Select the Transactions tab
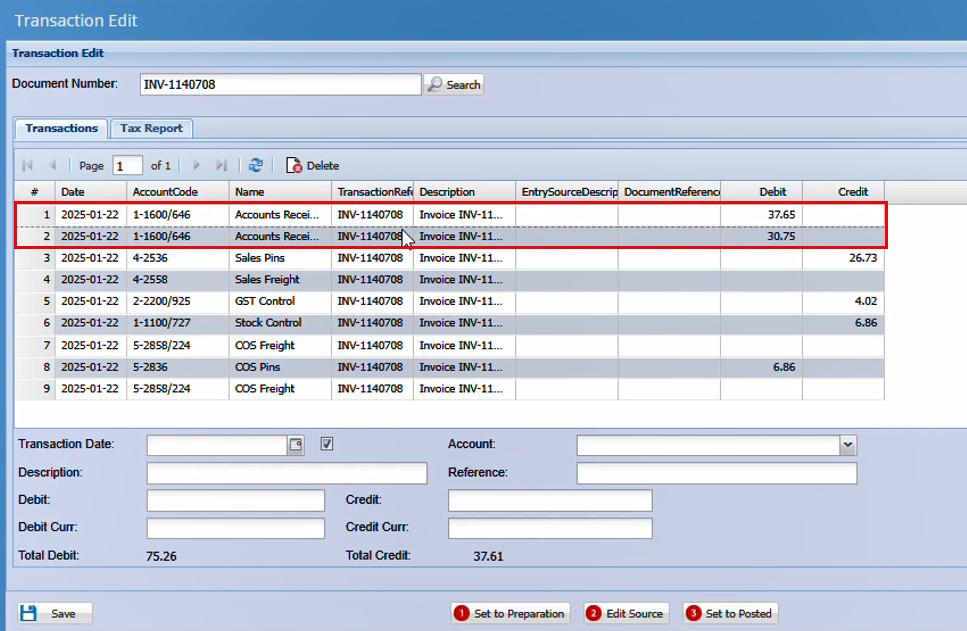 61,128
